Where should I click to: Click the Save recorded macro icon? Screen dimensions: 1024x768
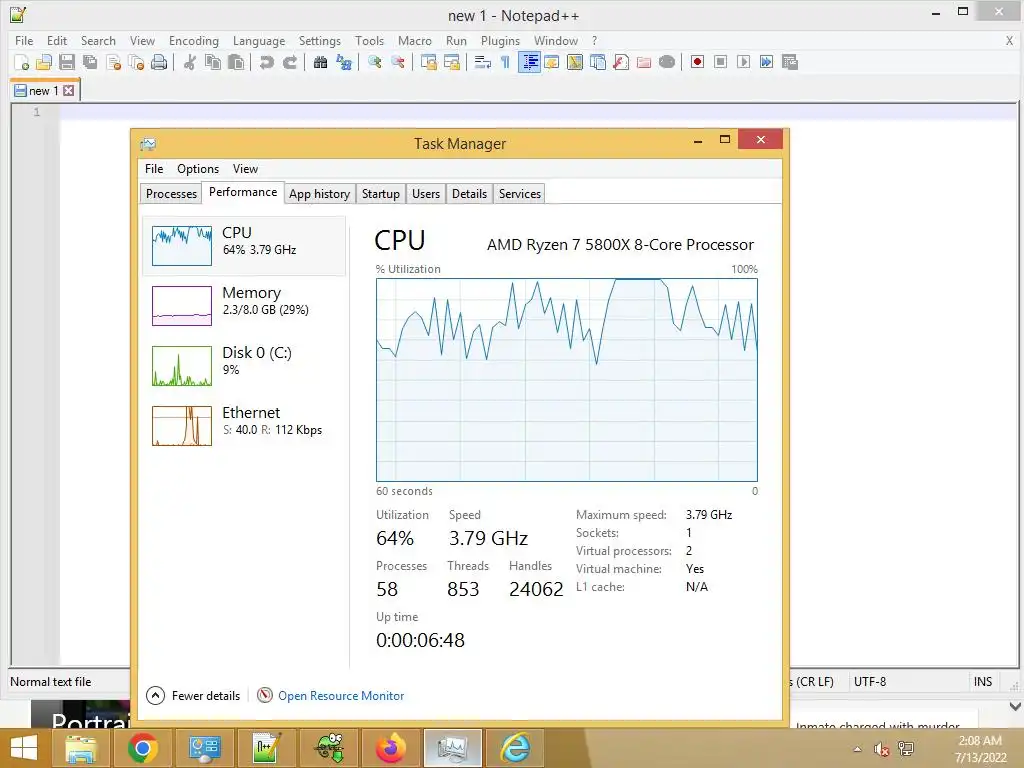click(790, 62)
